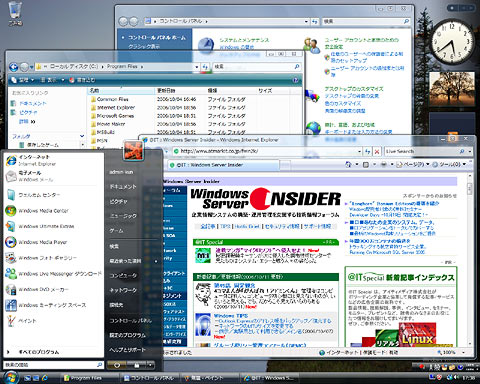Screen dimensions: 480x384
Task: Open the IE address bar dropdown
Action: tap(359, 152)
